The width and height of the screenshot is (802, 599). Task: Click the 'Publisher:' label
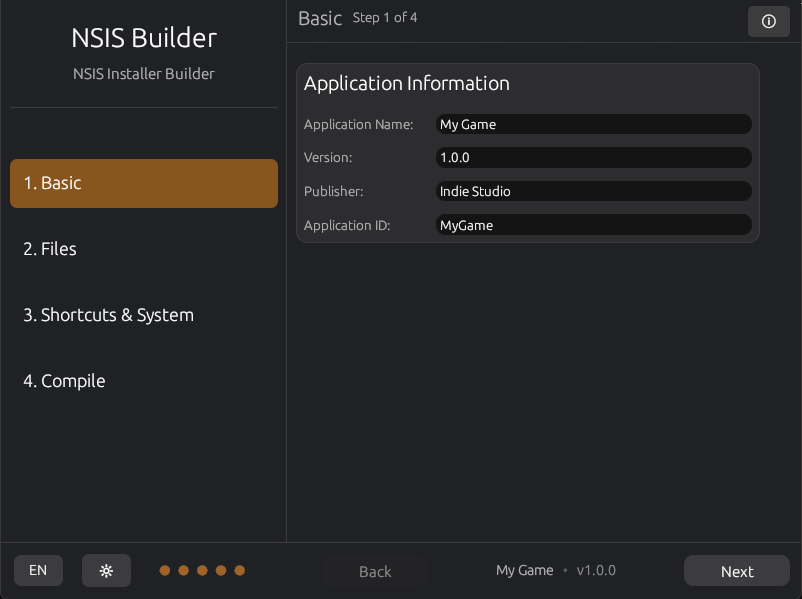coord(333,191)
